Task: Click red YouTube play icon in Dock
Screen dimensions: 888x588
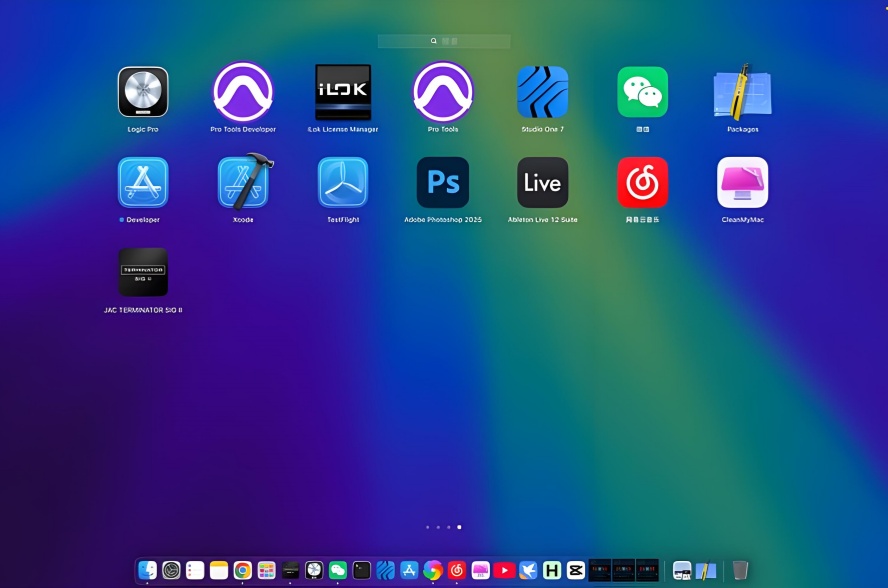Action: (x=504, y=570)
